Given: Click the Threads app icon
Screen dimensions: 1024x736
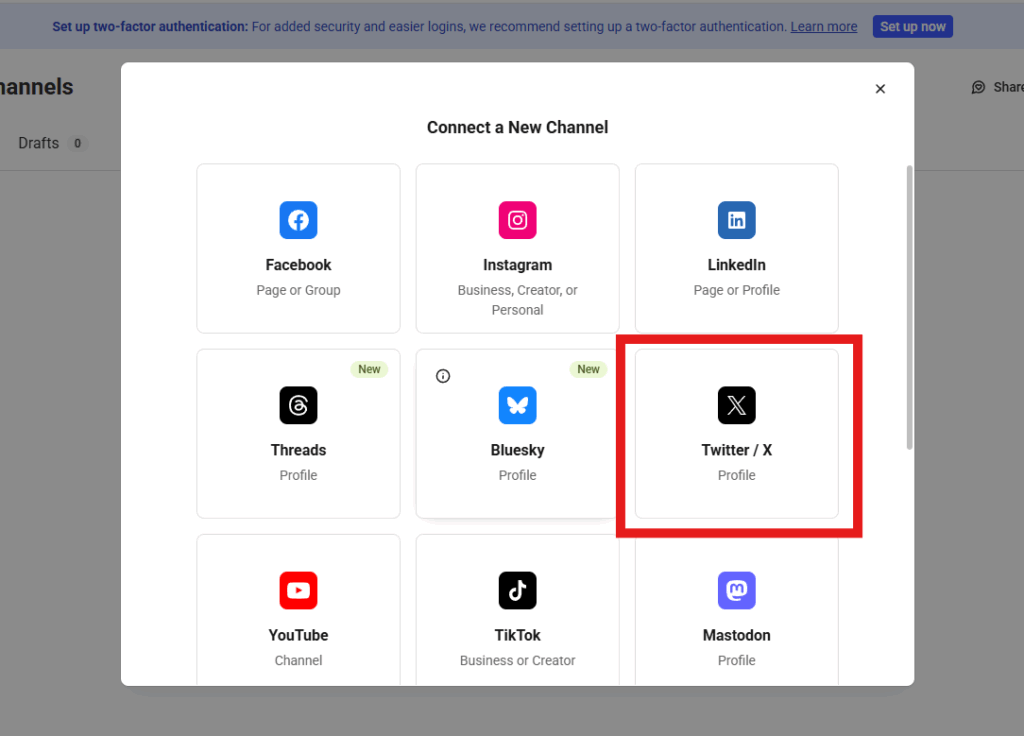Looking at the screenshot, I should 298,406.
